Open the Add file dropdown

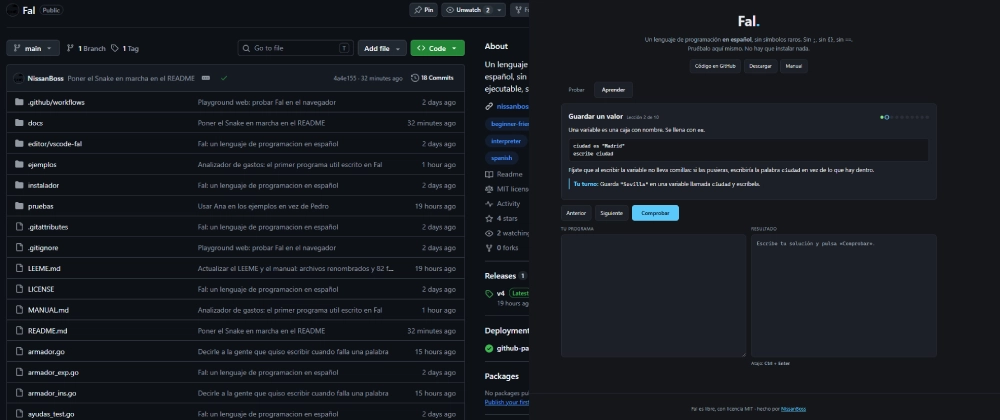tap(382, 48)
